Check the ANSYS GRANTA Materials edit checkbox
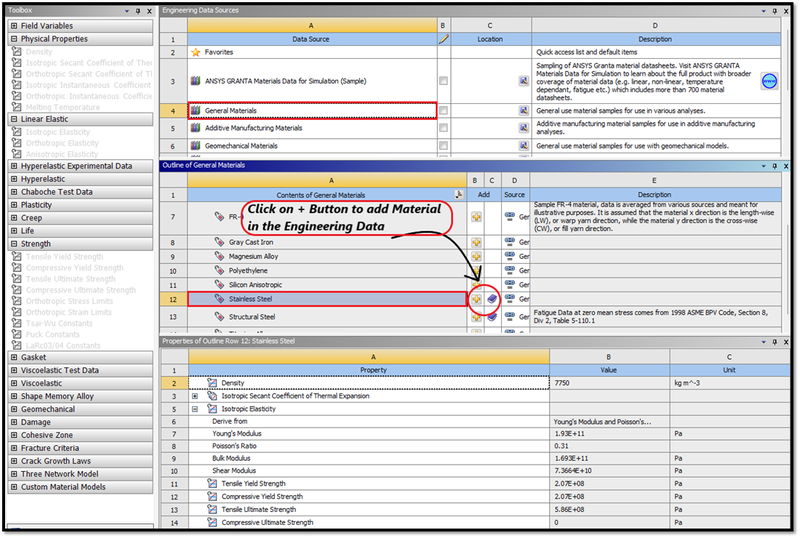The height and width of the screenshot is (538, 800). point(443,81)
